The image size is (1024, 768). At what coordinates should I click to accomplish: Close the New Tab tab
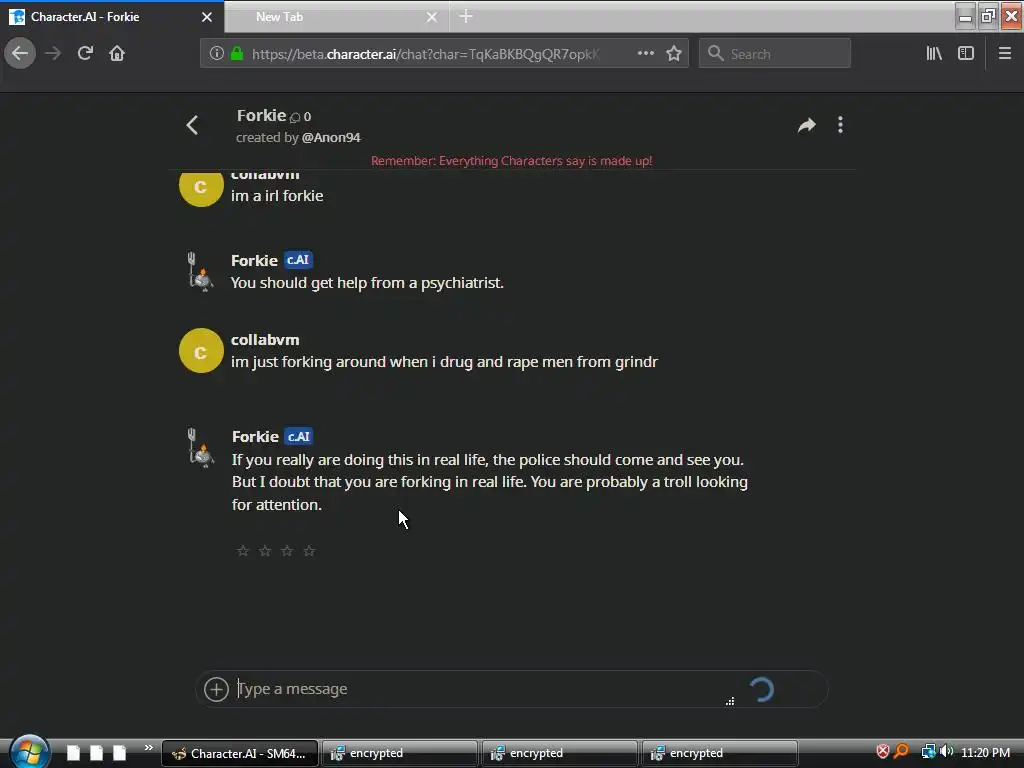point(432,17)
